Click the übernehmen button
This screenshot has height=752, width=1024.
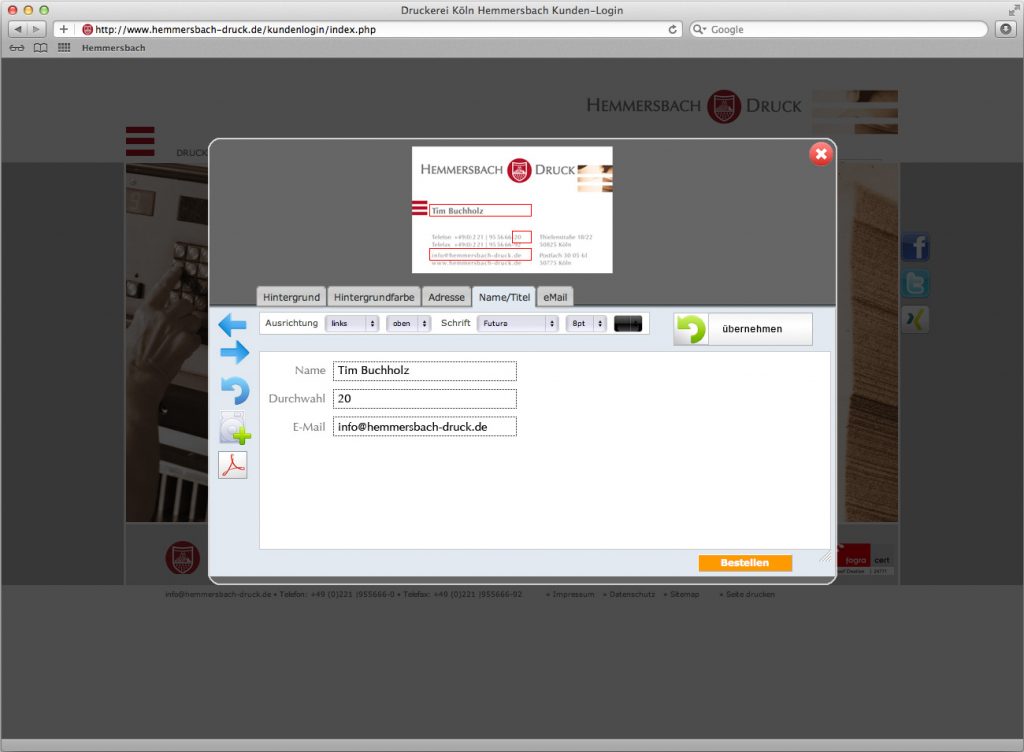pos(743,329)
